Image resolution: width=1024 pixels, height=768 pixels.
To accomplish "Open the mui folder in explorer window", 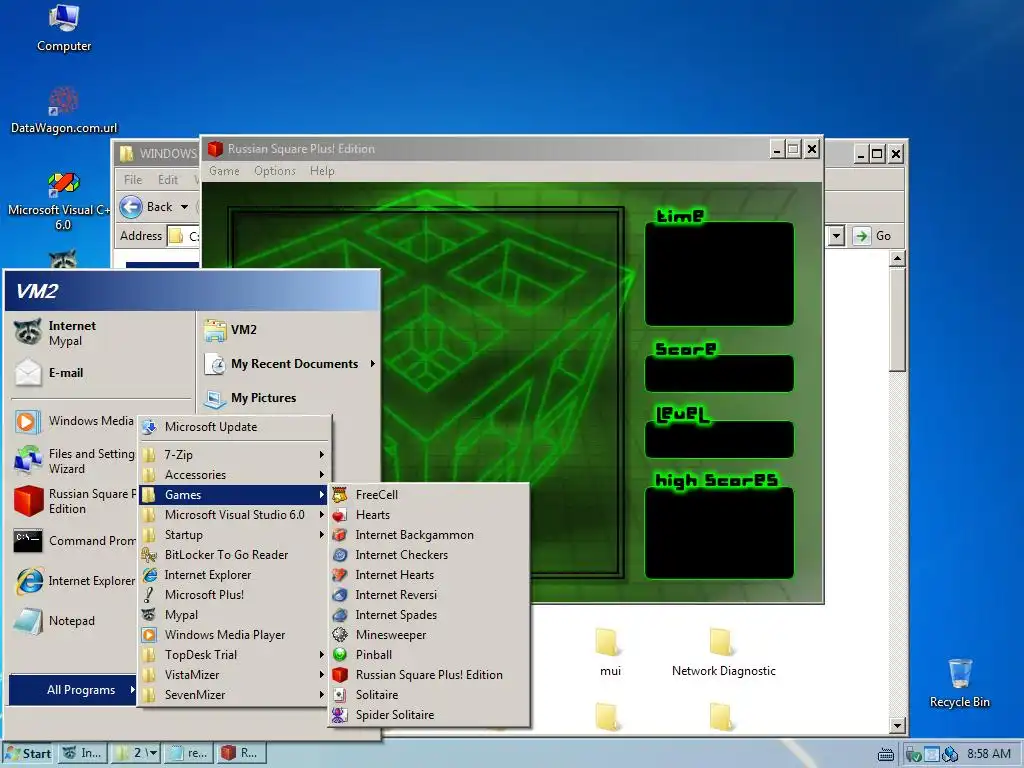I will tap(609, 652).
